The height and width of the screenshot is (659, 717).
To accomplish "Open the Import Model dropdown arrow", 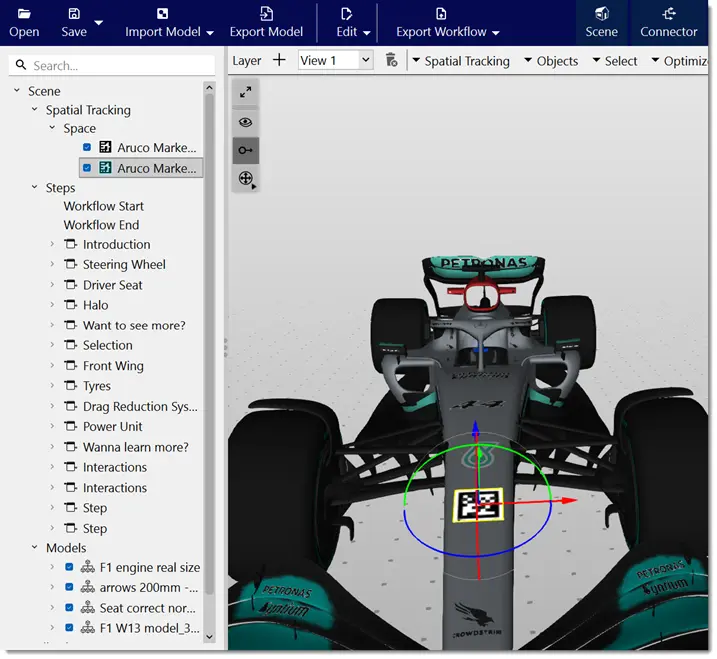I will (210, 33).
